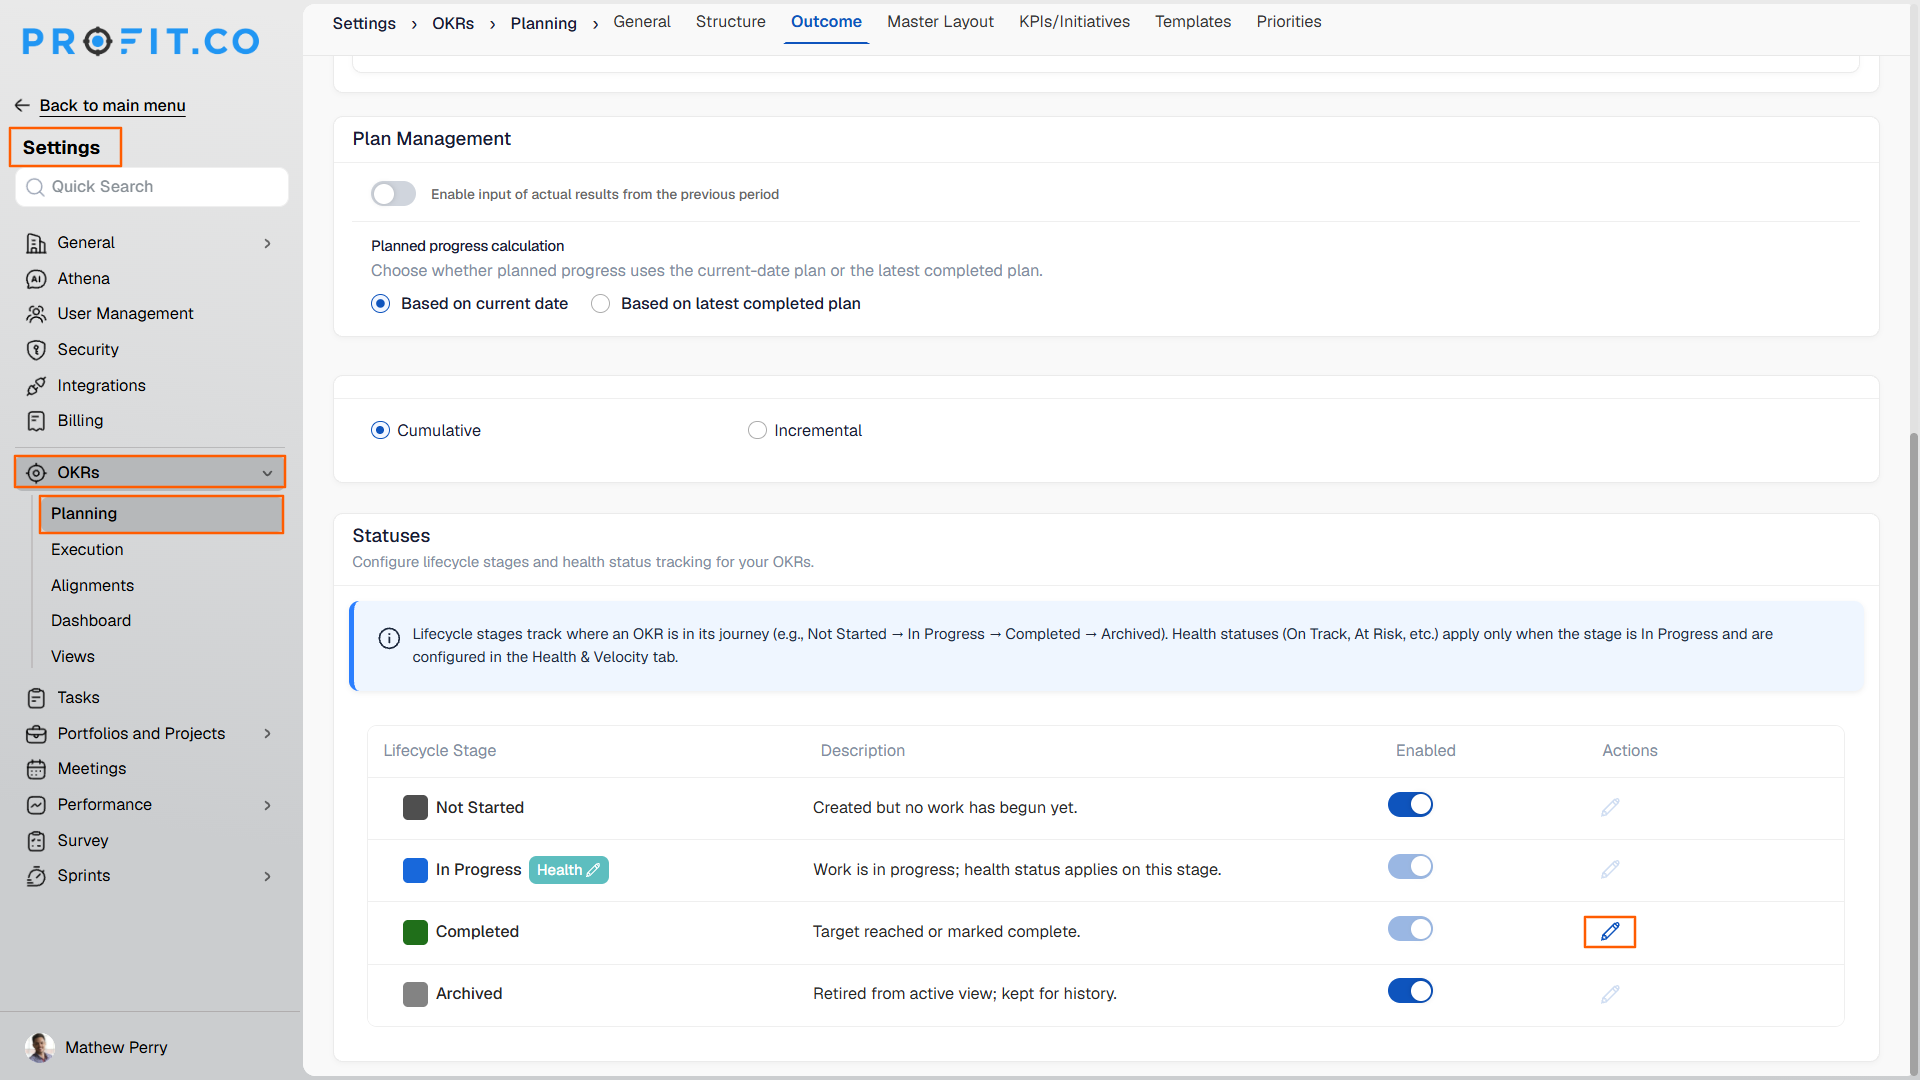Toggle Enable input of actual results switch
This screenshot has width=1920, height=1080.
(x=393, y=194)
